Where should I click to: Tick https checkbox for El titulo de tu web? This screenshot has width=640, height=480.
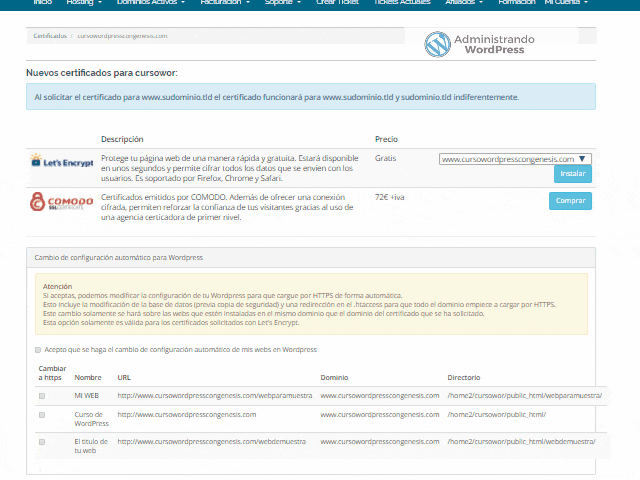click(x=42, y=442)
